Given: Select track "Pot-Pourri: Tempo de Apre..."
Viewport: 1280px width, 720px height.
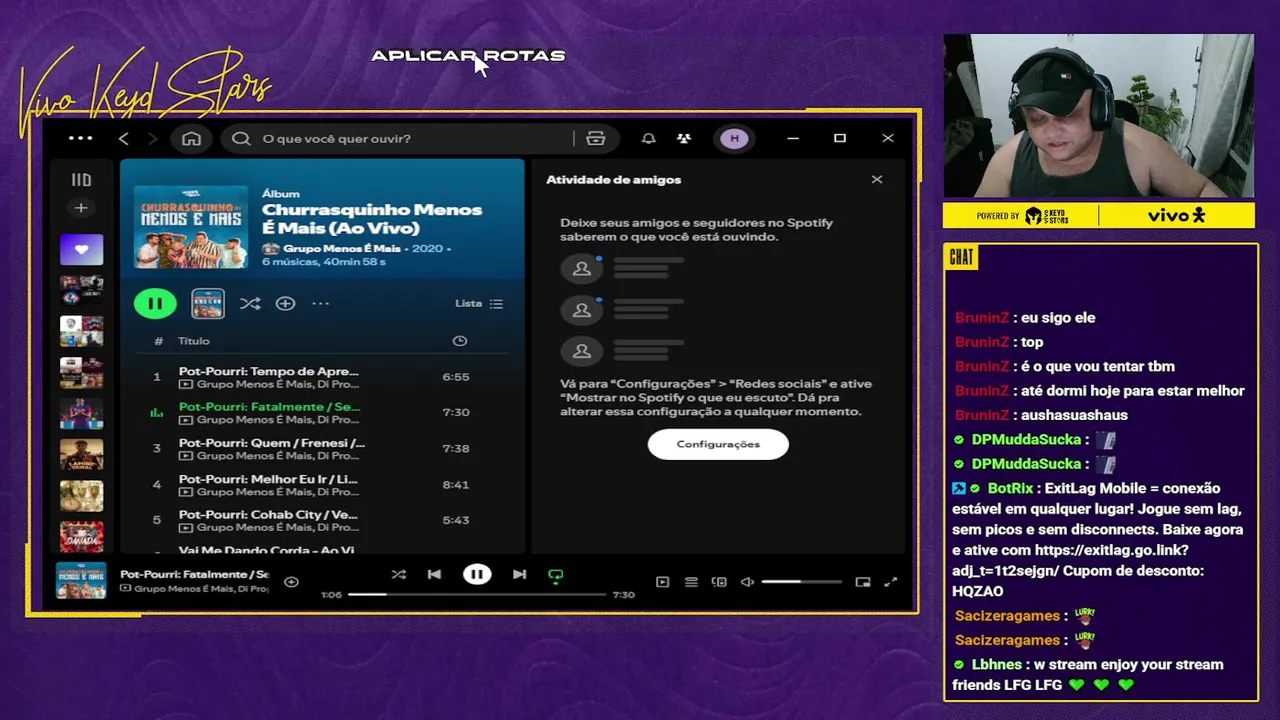Looking at the screenshot, I should [x=322, y=377].
